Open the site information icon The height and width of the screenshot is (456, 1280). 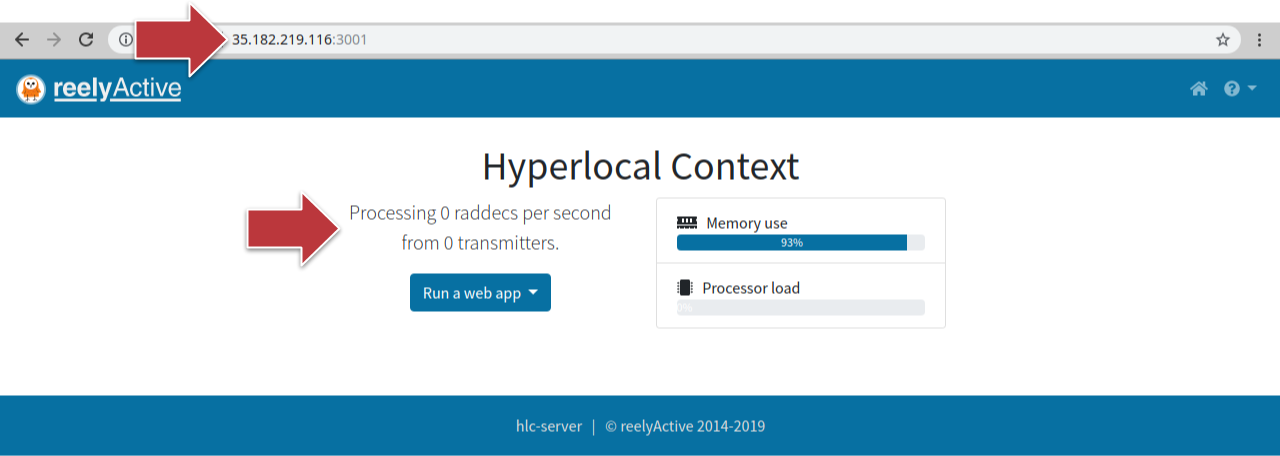click(125, 40)
